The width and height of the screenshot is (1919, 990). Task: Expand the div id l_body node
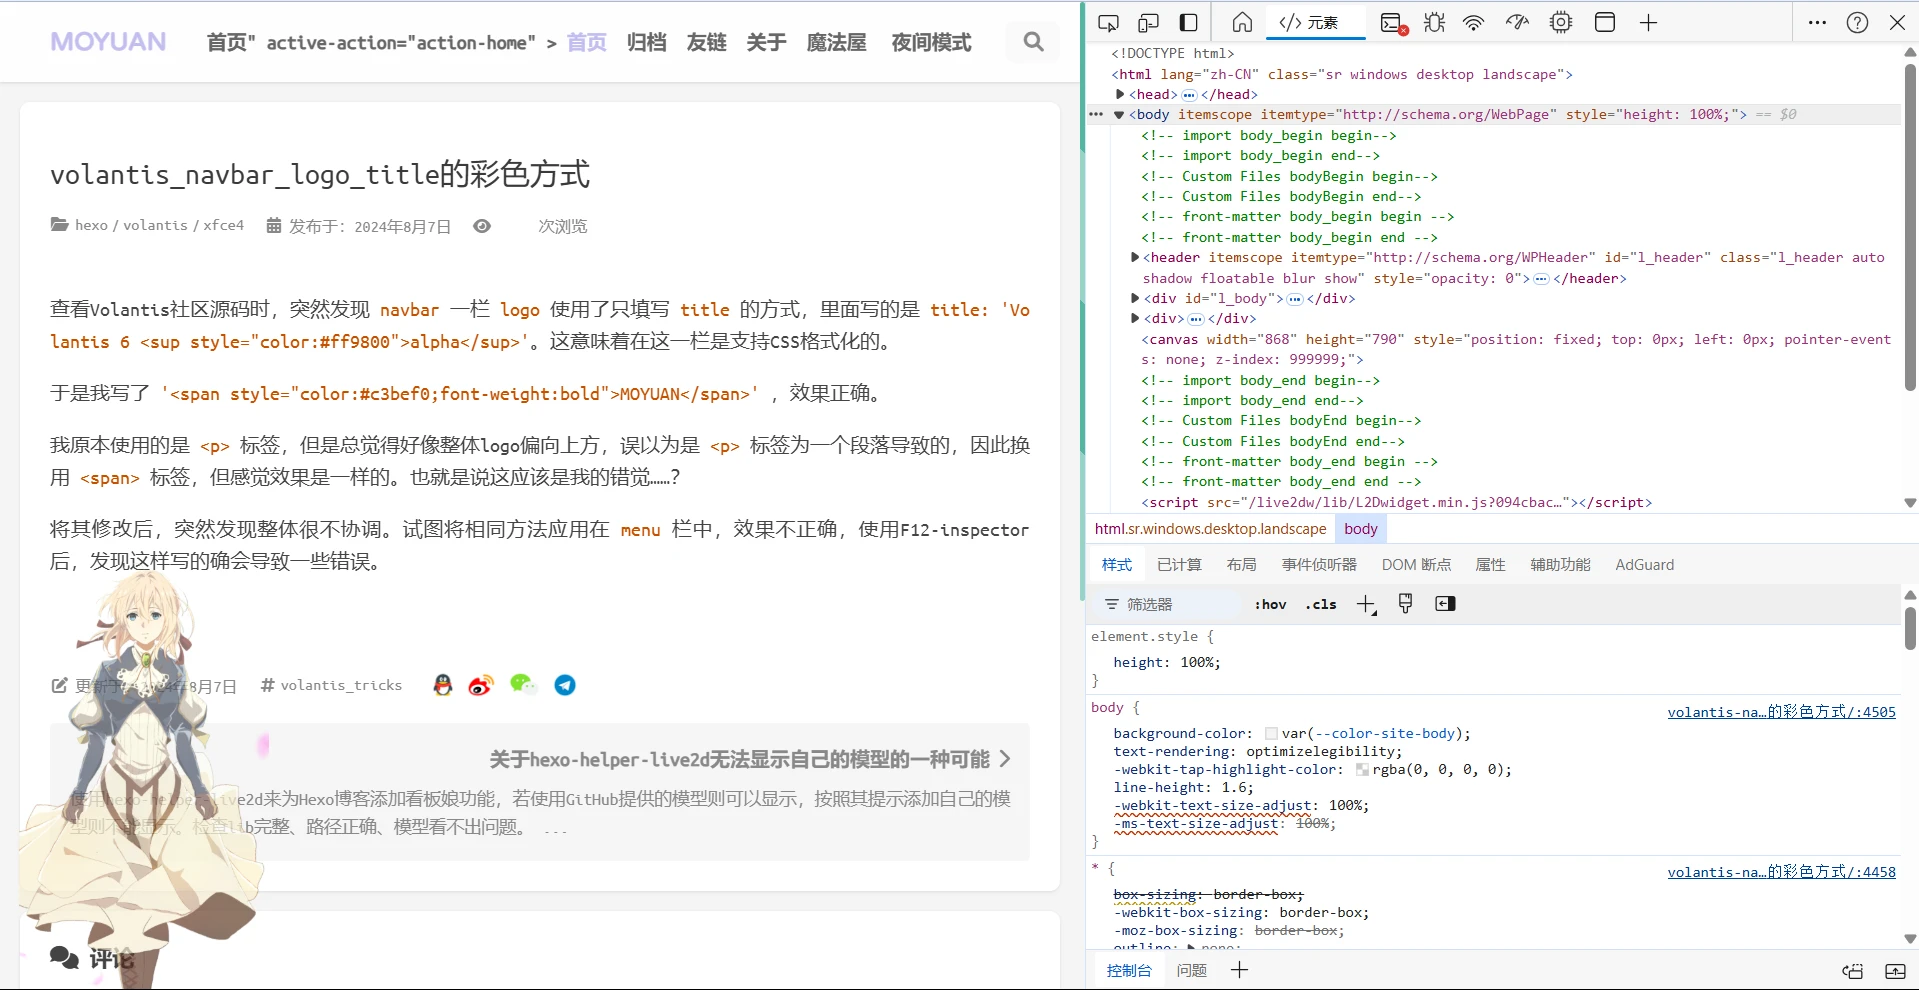[1135, 298]
